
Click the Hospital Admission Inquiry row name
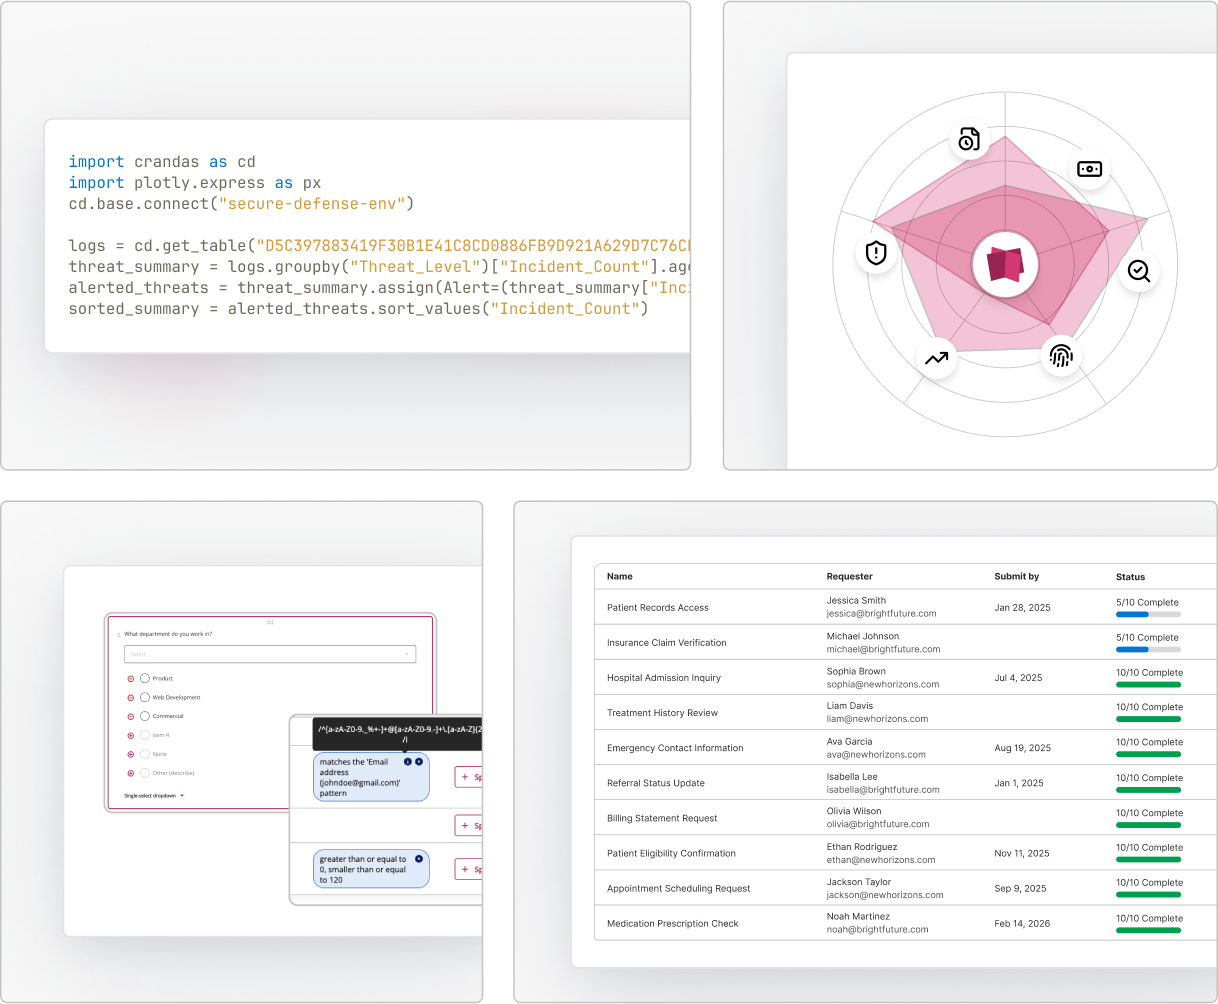click(663, 678)
